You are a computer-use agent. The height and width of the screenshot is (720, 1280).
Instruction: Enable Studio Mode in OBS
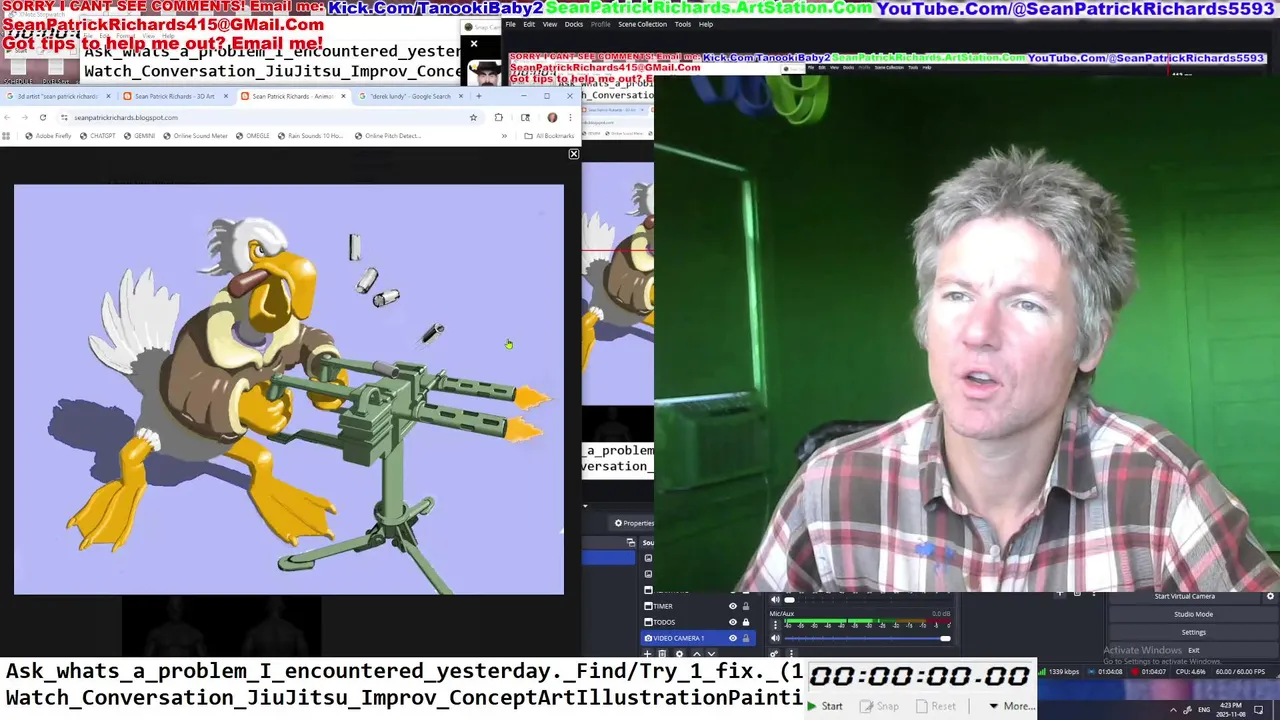[1193, 614]
